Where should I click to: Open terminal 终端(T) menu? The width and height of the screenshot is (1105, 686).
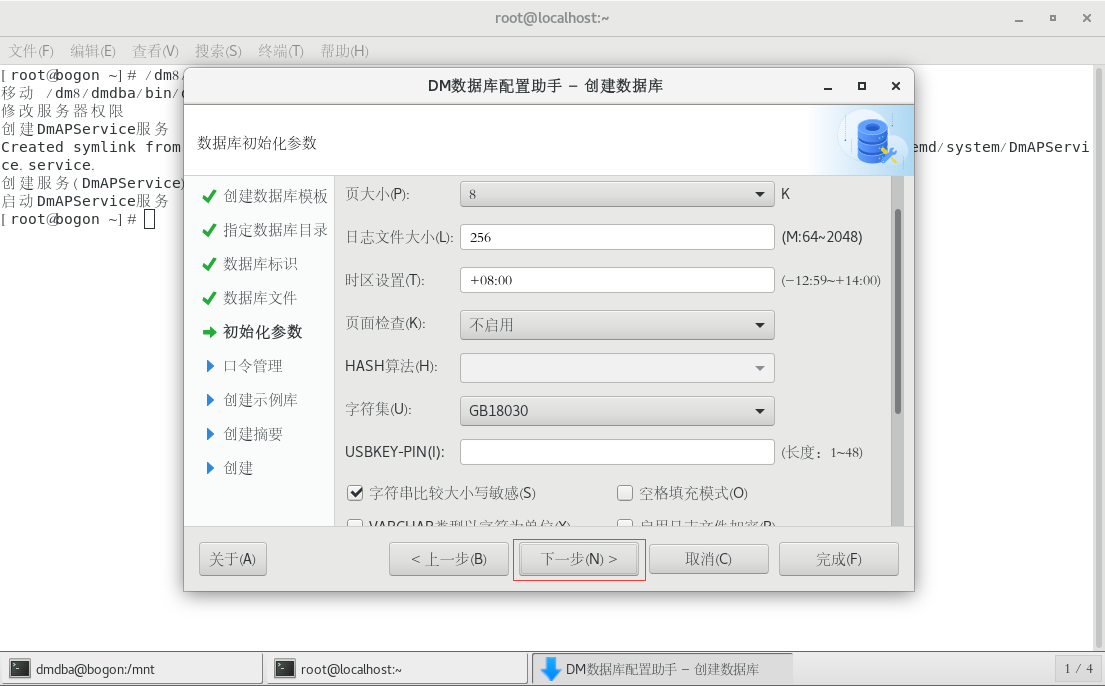(x=281, y=51)
